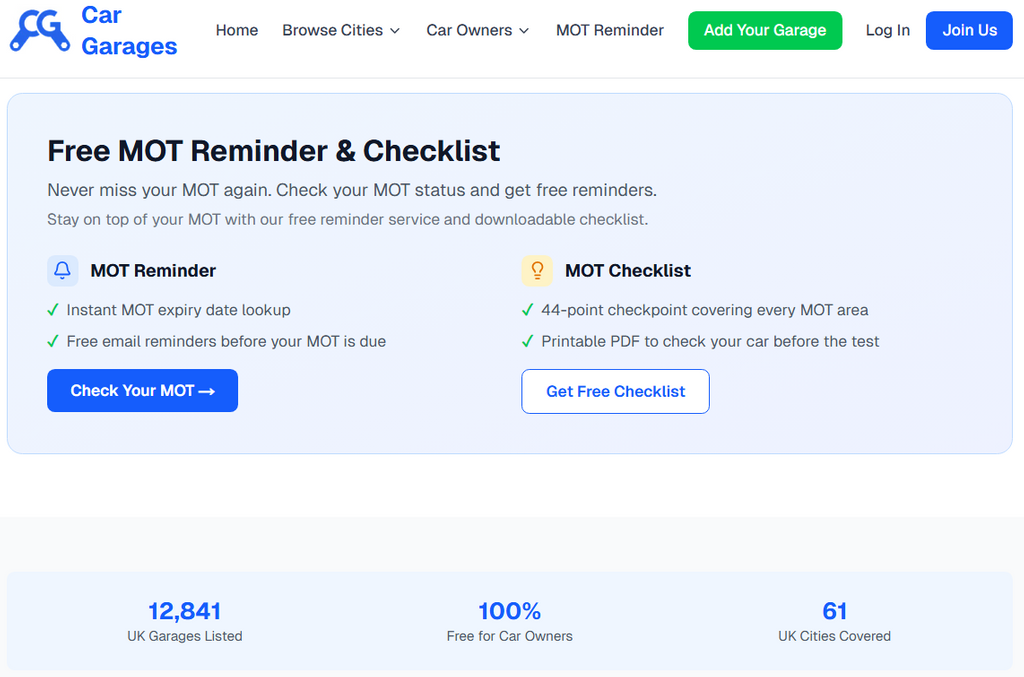Click the lightbulb icon beside MOT Checklist

tap(537, 271)
